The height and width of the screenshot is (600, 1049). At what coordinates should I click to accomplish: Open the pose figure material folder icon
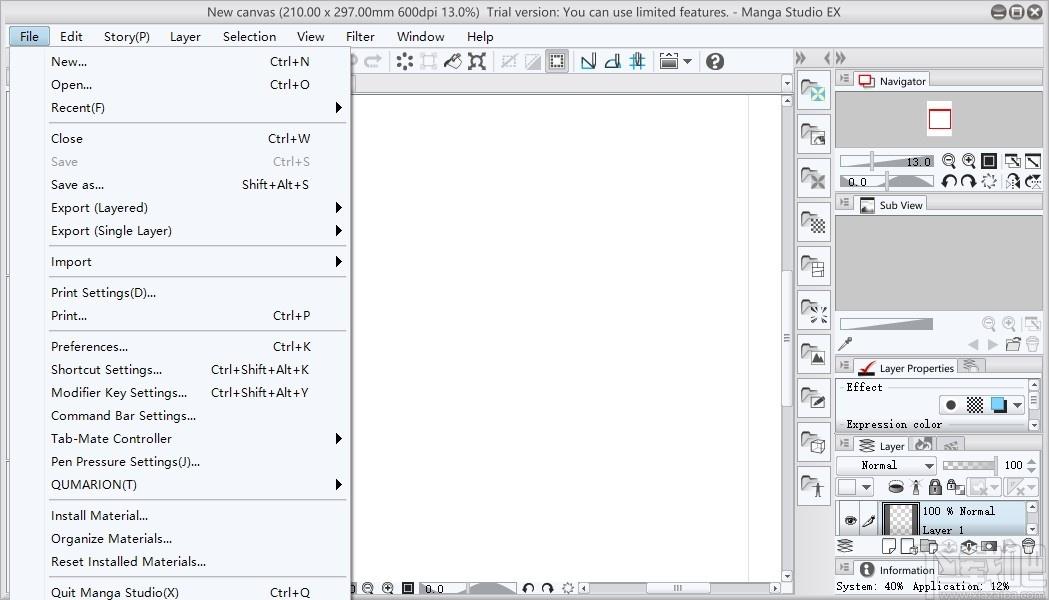814,487
